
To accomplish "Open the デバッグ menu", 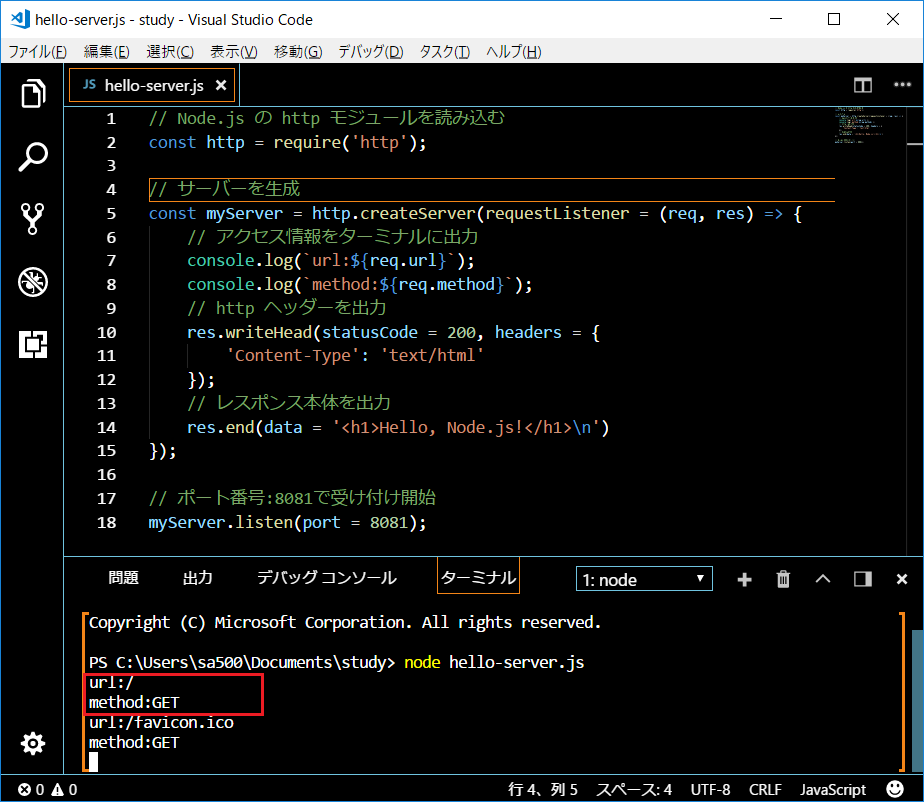I will click(x=370, y=51).
